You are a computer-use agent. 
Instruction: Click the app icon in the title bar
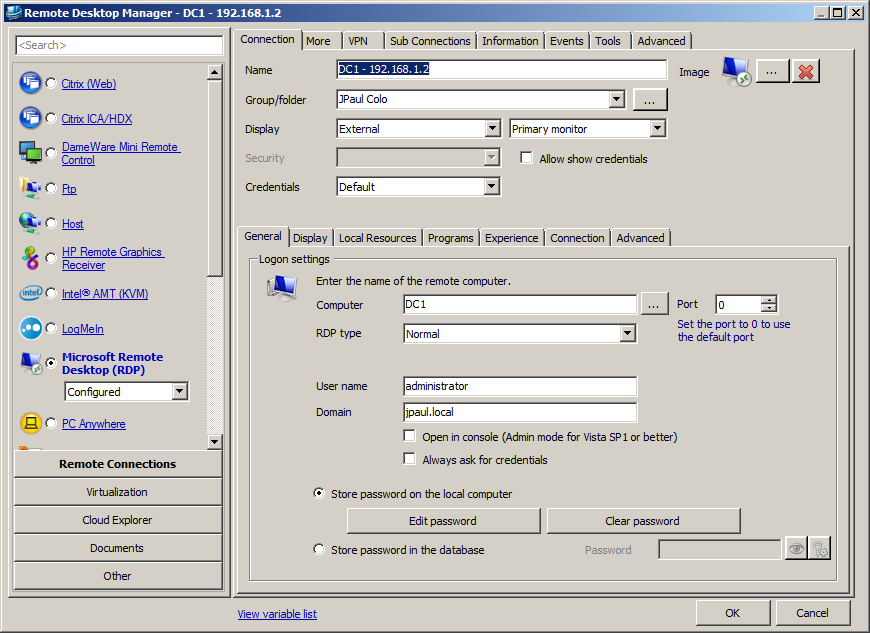point(13,13)
